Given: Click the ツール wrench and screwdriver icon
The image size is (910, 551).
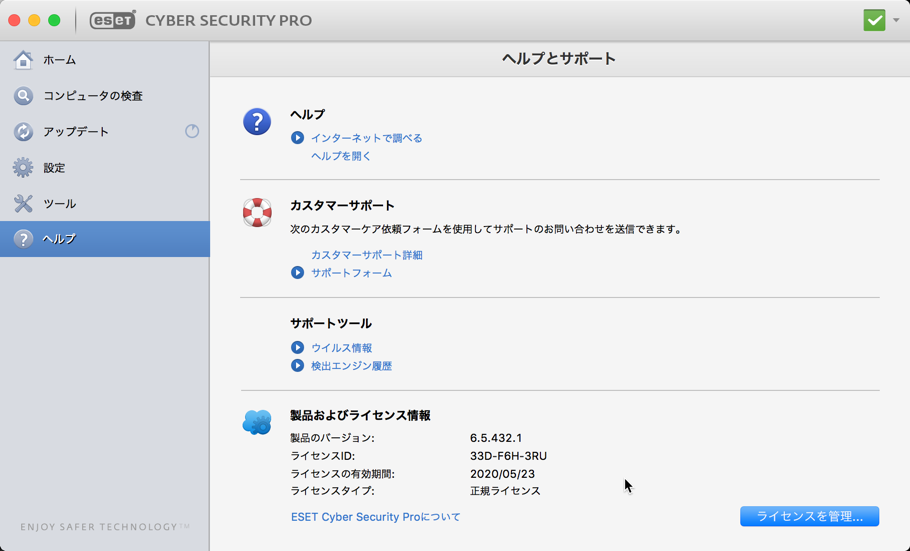Looking at the screenshot, I should click(x=23, y=204).
